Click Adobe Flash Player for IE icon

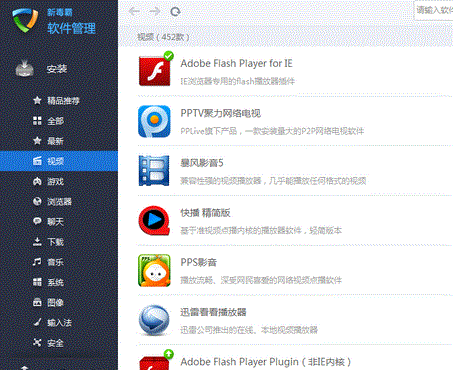pyautogui.click(x=154, y=71)
